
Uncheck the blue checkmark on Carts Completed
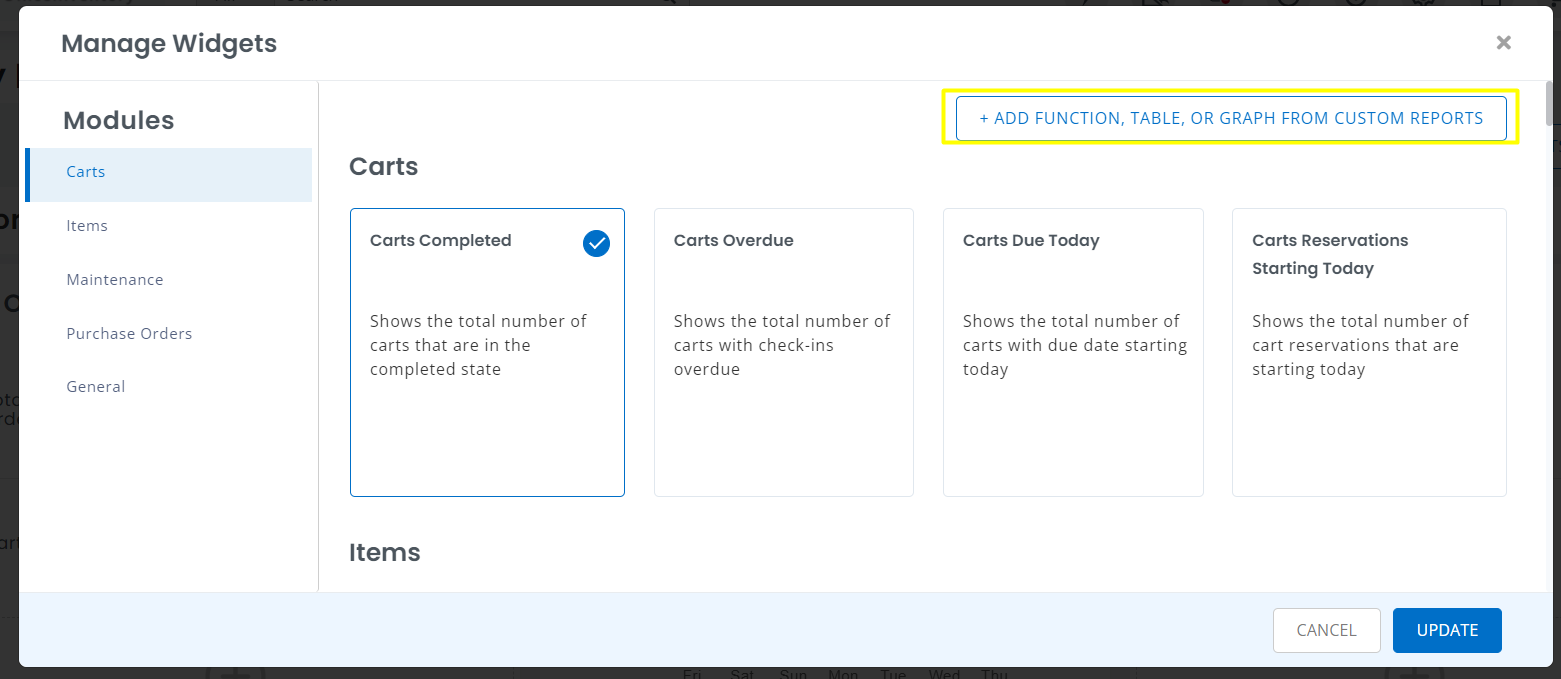pyautogui.click(x=596, y=243)
